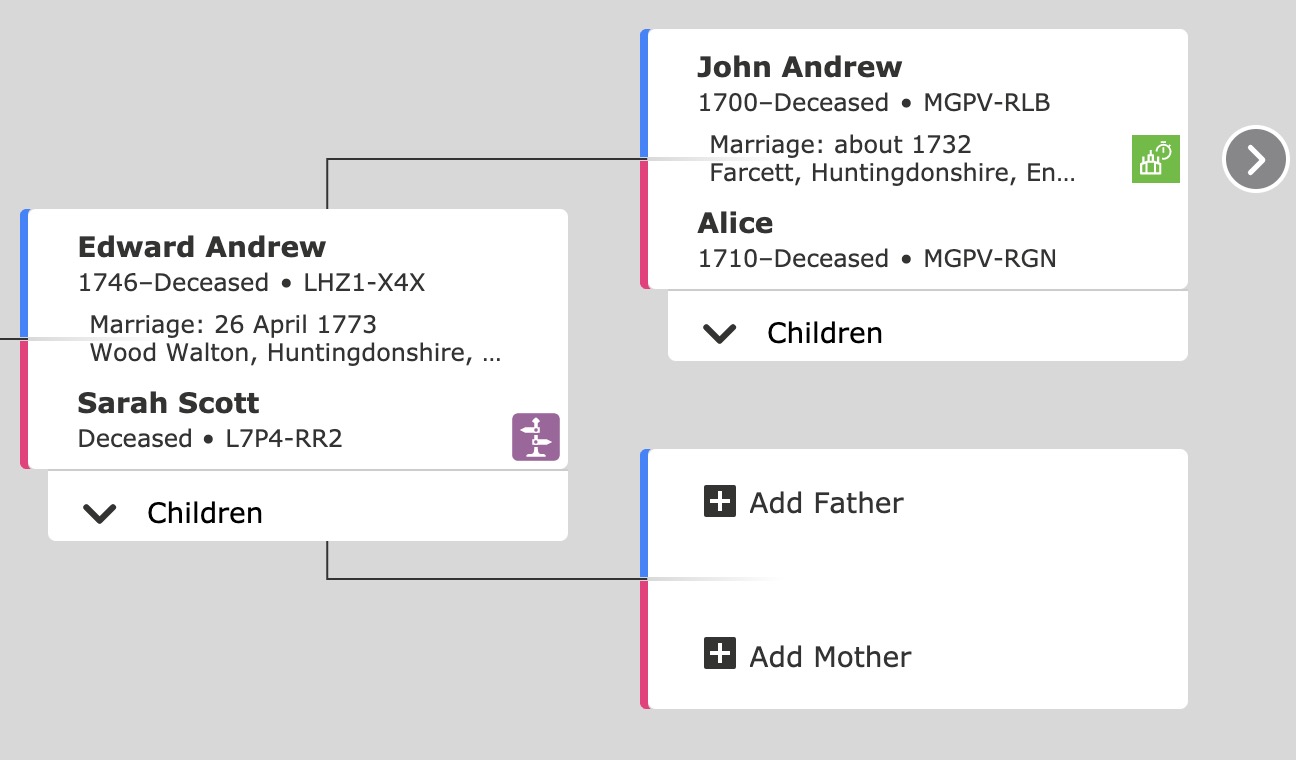The height and width of the screenshot is (760, 1296).
Task: Expand Children under Edward Andrew and Sarah Scott
Action: (x=99, y=513)
